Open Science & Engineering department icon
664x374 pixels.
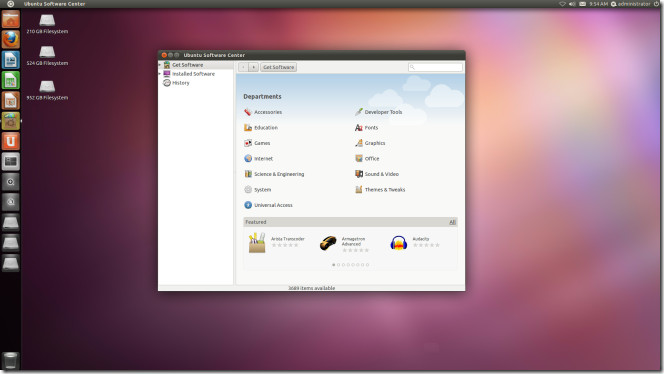(248, 174)
